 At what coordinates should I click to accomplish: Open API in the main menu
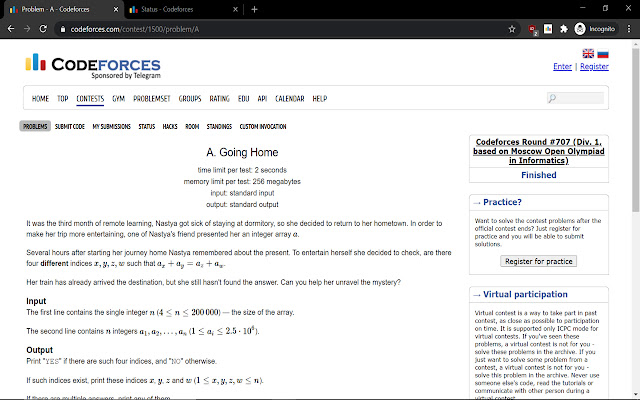(x=262, y=98)
